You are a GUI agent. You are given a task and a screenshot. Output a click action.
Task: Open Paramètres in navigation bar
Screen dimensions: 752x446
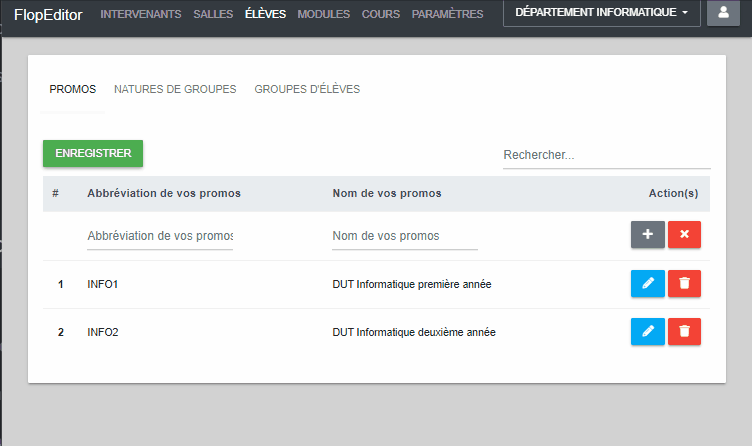pyautogui.click(x=447, y=15)
